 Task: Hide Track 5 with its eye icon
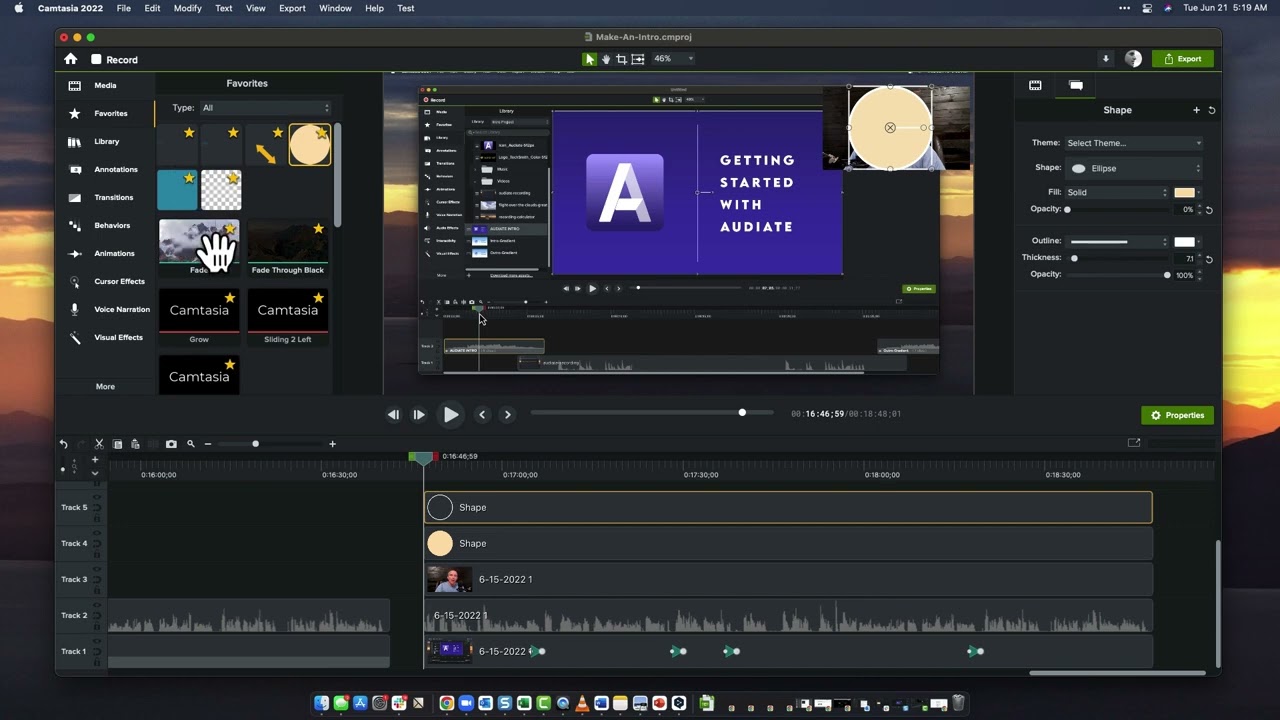coord(97,497)
